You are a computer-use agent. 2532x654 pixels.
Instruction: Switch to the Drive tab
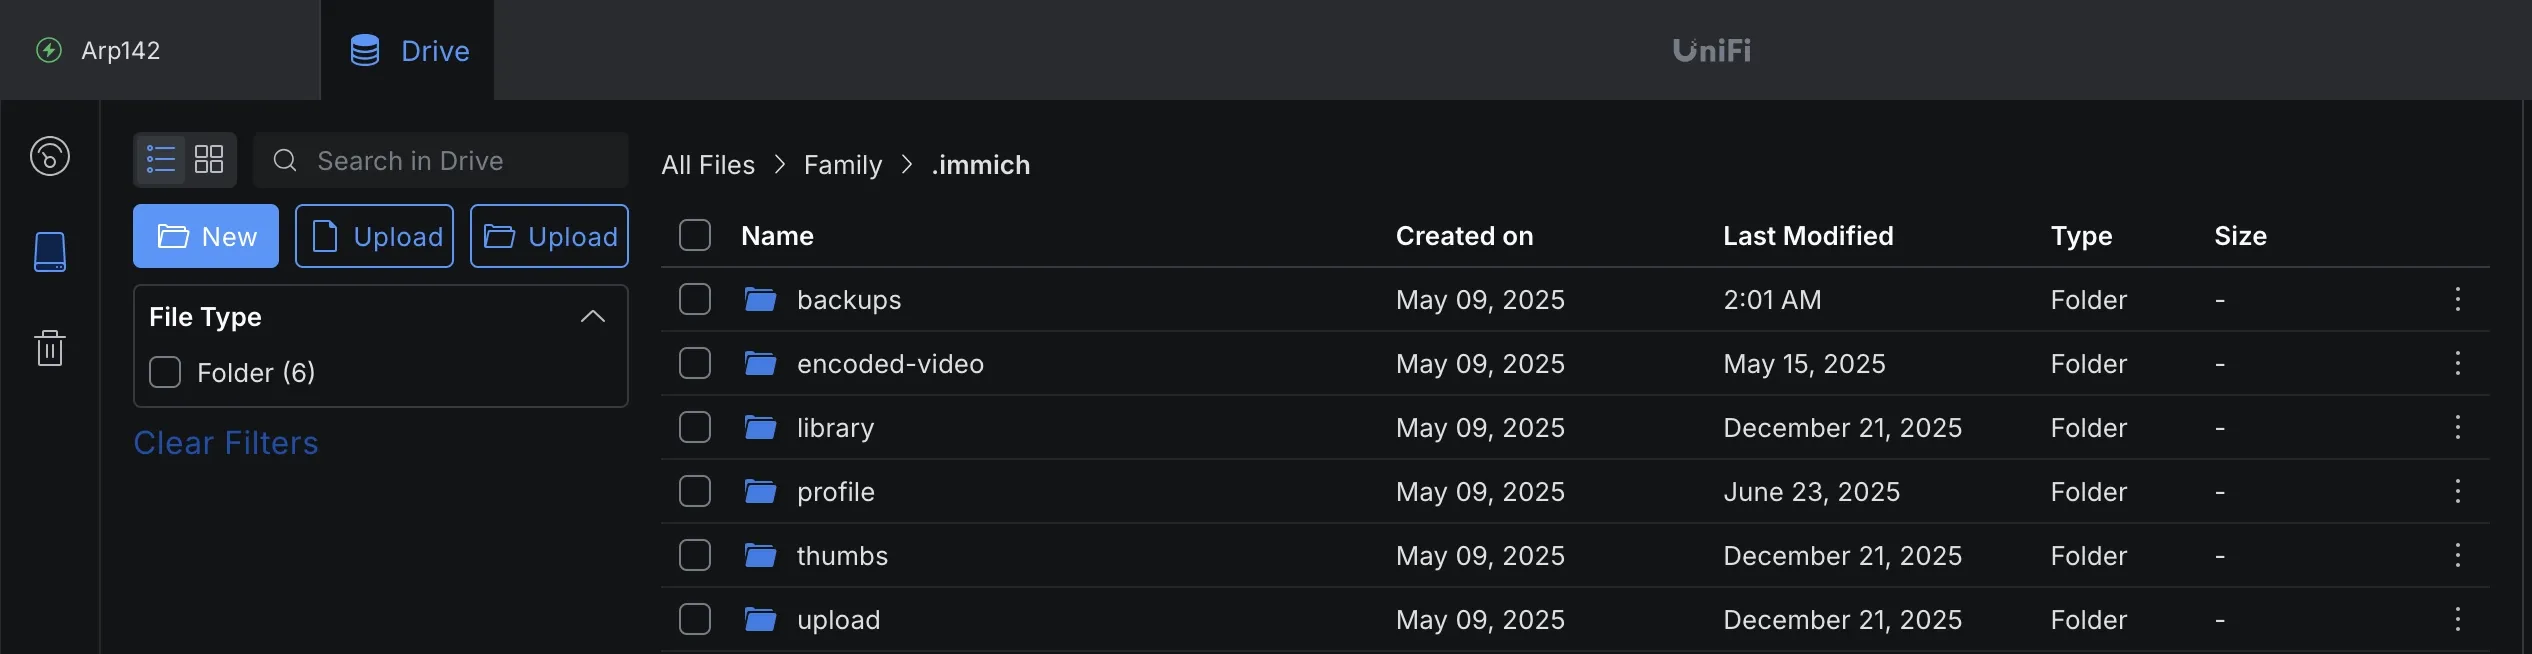click(408, 50)
